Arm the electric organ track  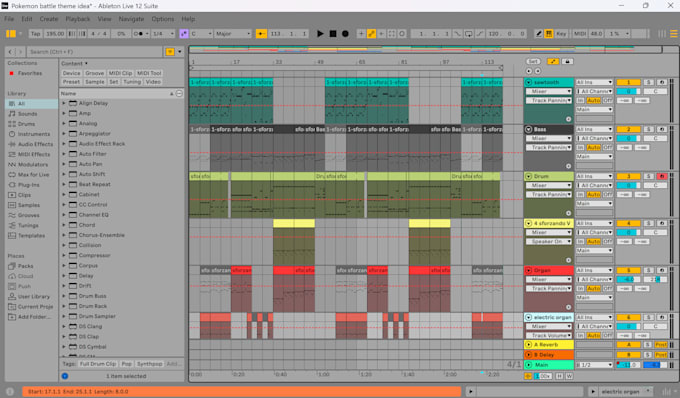[x=661, y=317]
